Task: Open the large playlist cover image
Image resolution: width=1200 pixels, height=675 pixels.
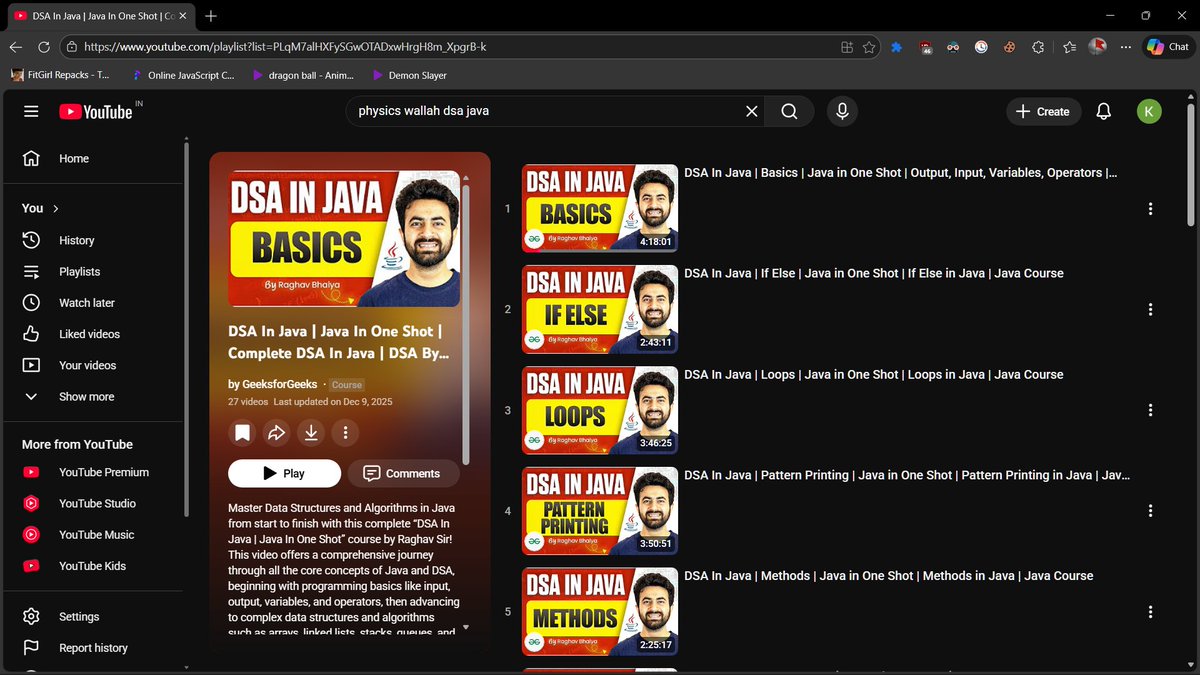Action: [x=344, y=239]
